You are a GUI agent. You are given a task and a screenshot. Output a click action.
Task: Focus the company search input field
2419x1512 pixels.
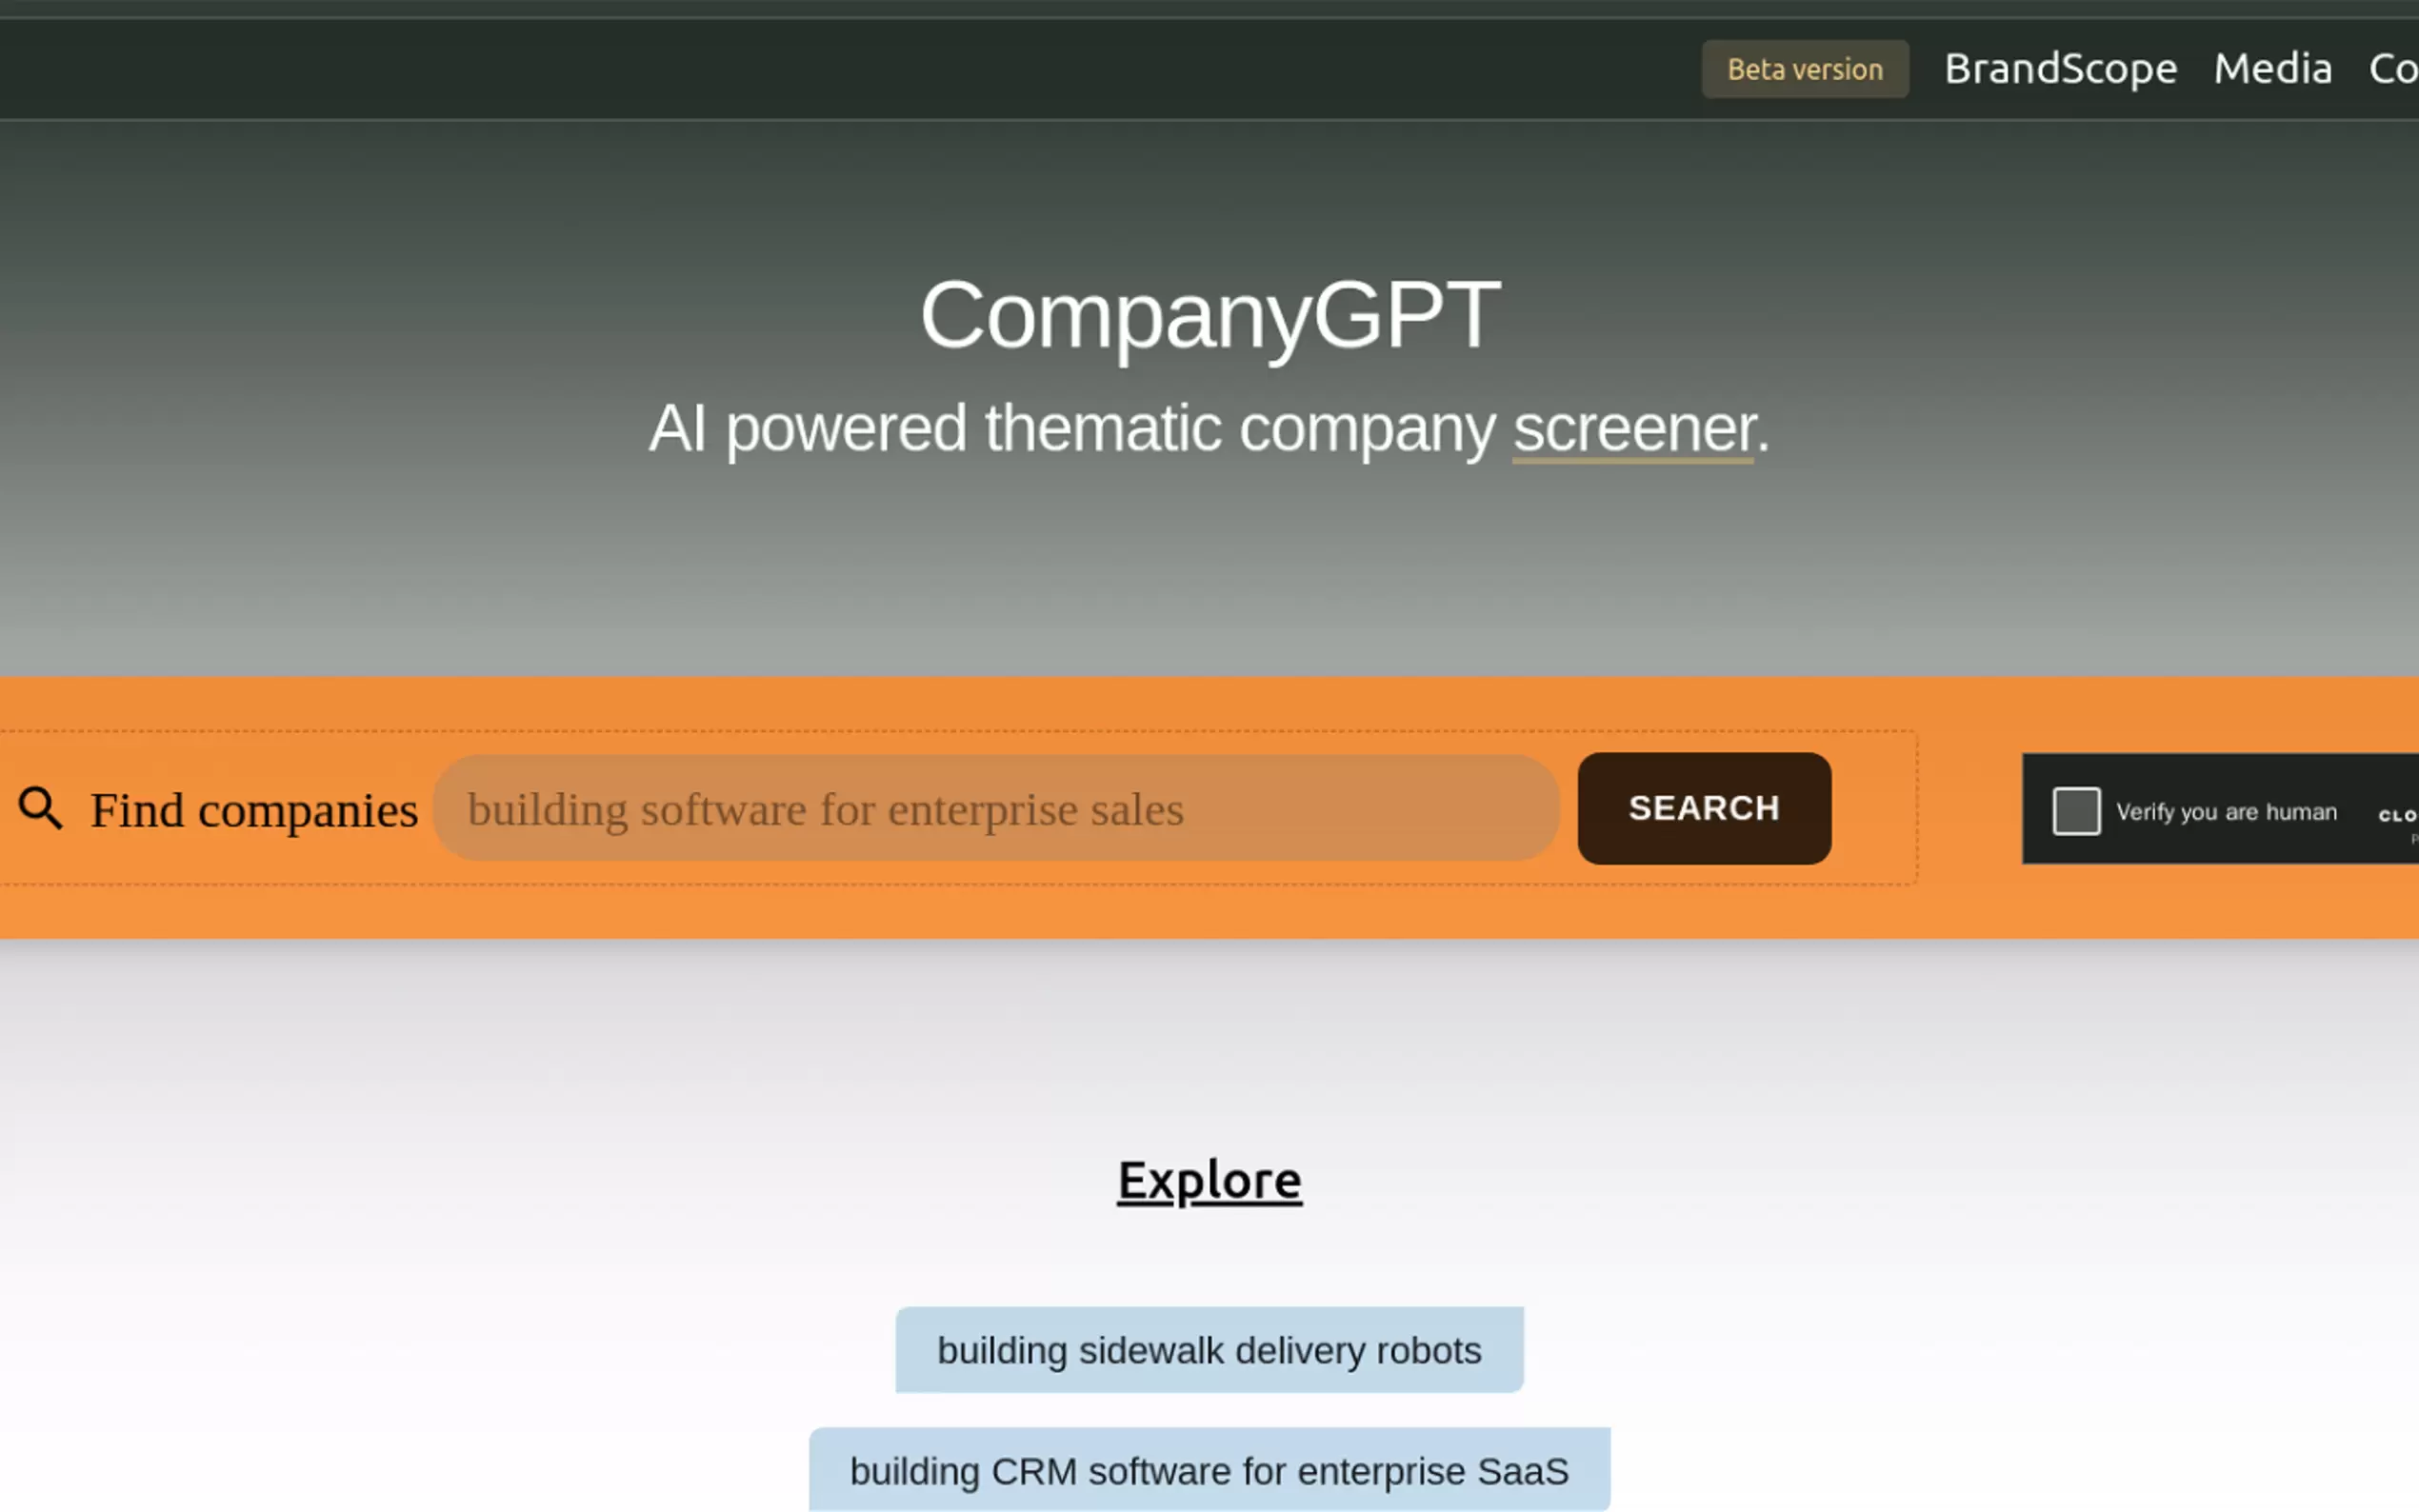click(x=995, y=809)
